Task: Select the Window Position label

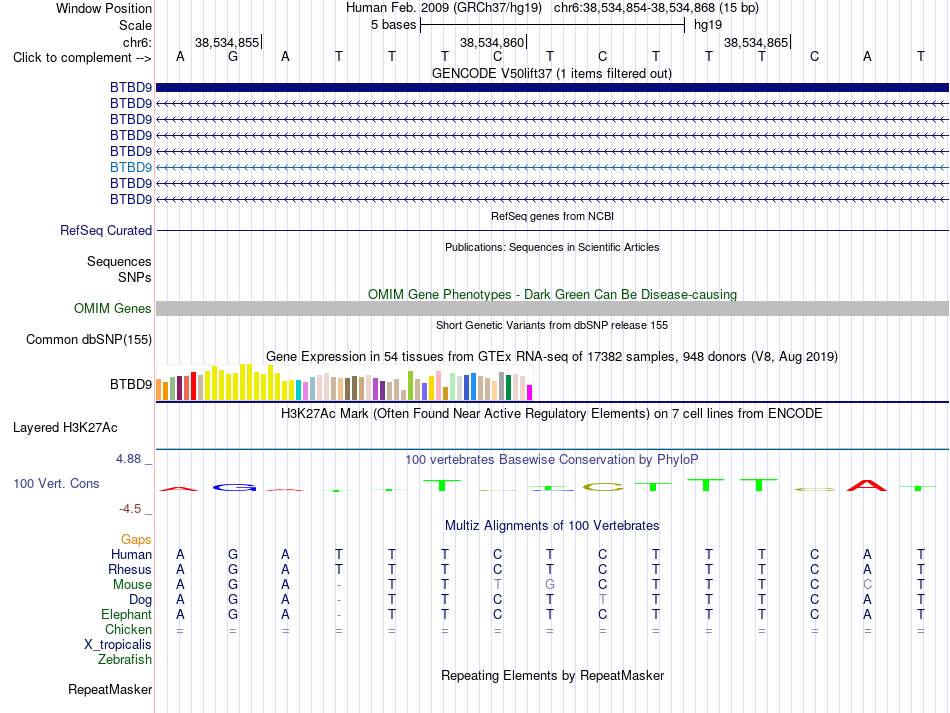Action: [104, 8]
